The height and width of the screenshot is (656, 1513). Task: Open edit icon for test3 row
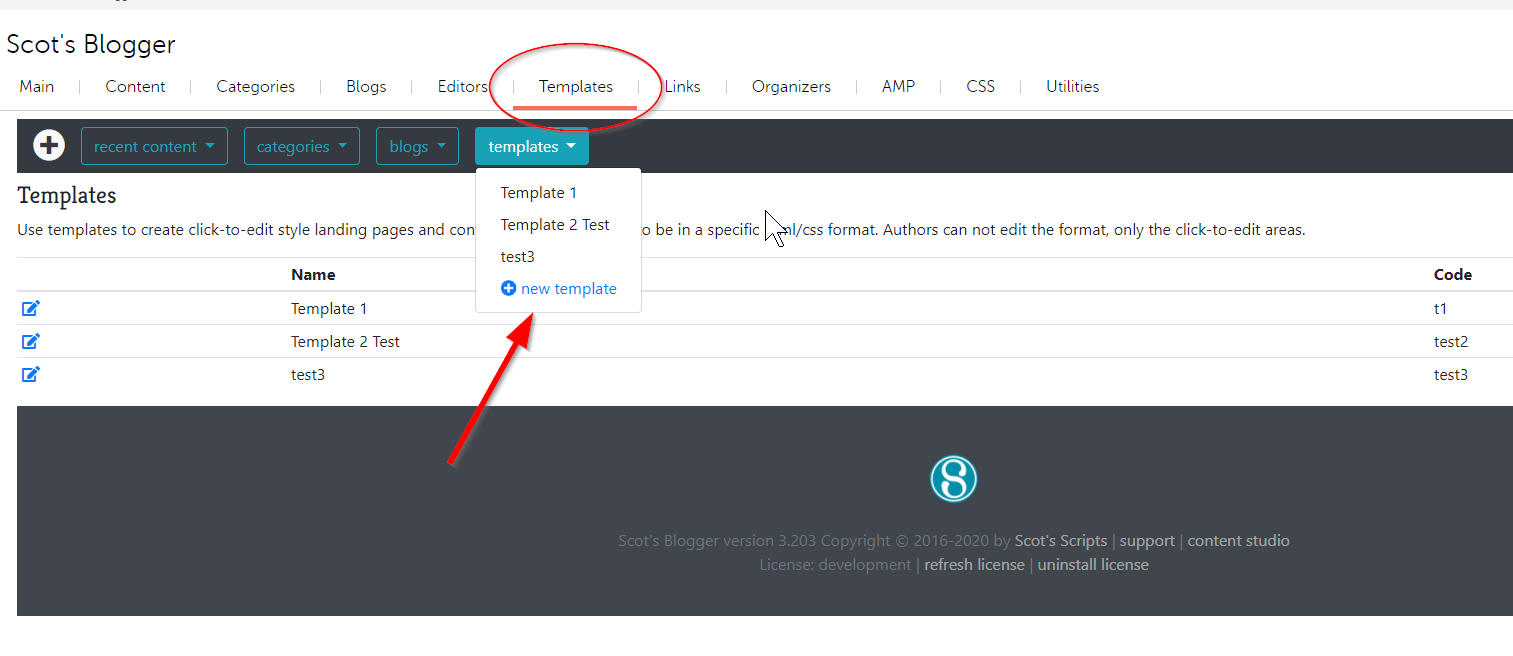point(31,374)
